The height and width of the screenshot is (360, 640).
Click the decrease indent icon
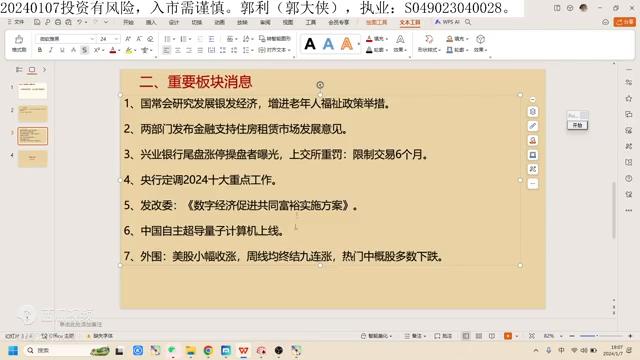(x=200, y=39)
